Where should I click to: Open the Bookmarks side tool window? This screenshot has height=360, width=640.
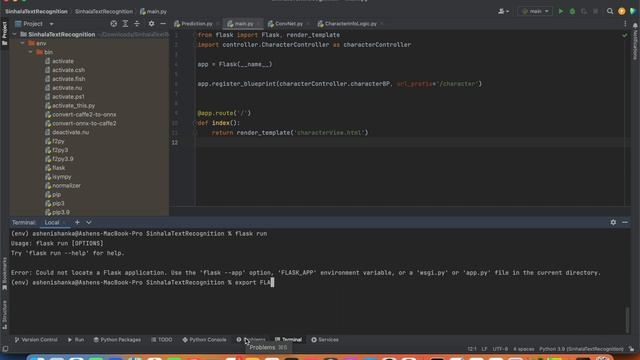point(4,273)
